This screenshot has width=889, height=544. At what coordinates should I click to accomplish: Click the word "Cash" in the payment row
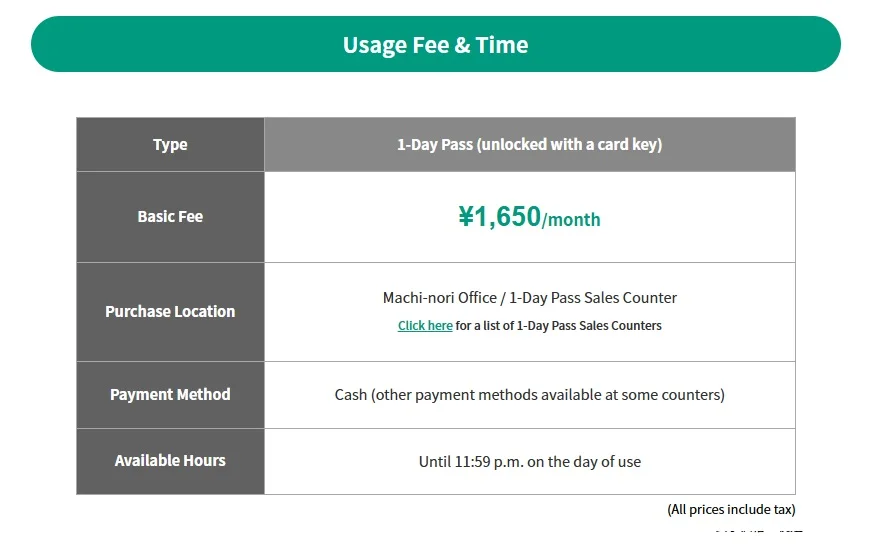pos(350,395)
